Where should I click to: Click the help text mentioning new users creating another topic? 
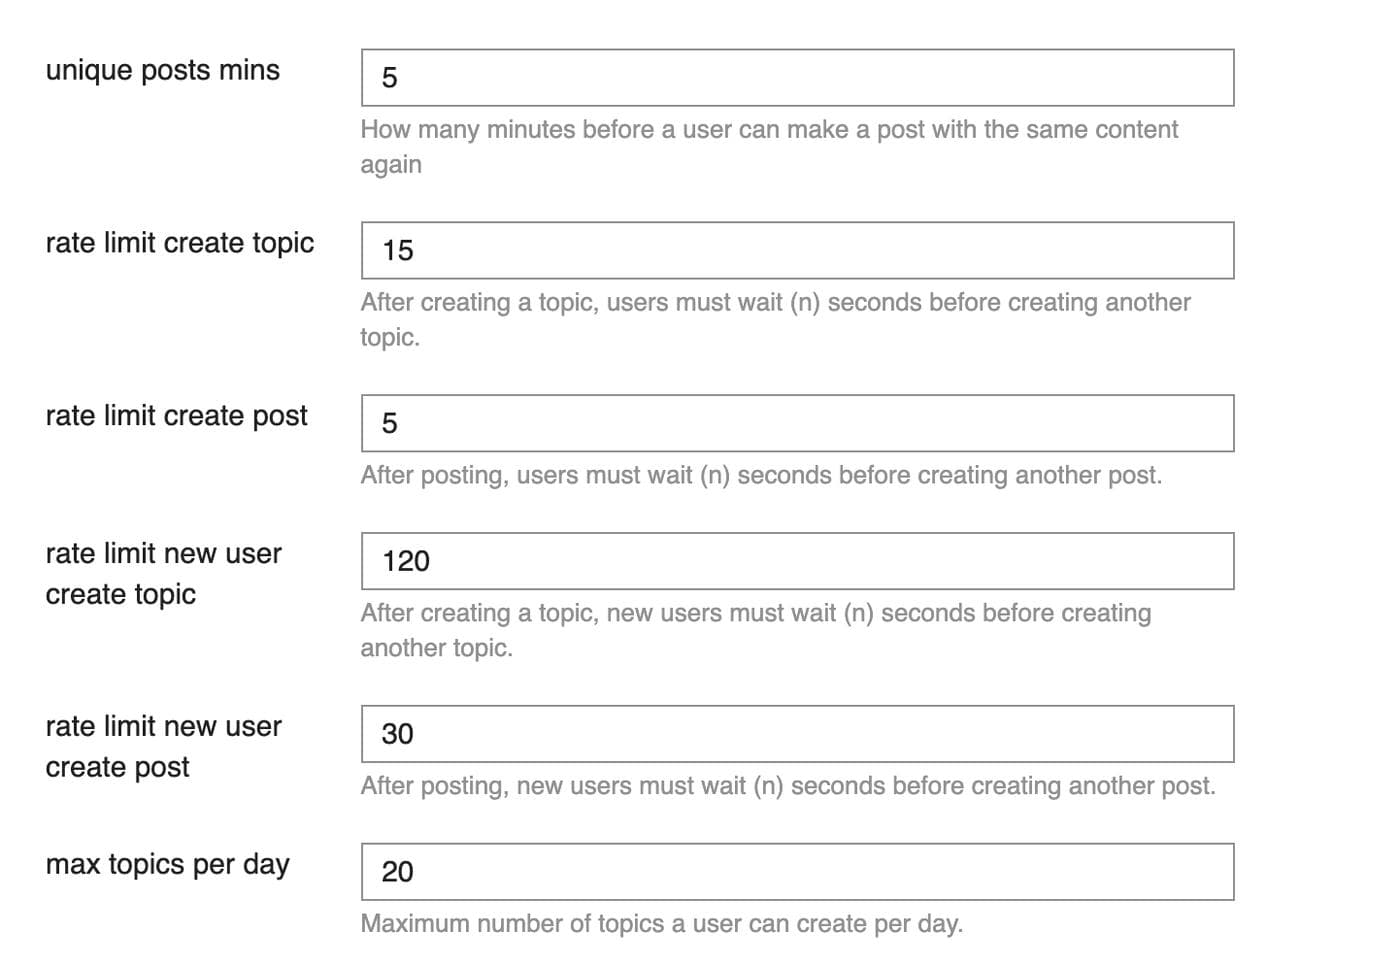pyautogui.click(x=755, y=630)
